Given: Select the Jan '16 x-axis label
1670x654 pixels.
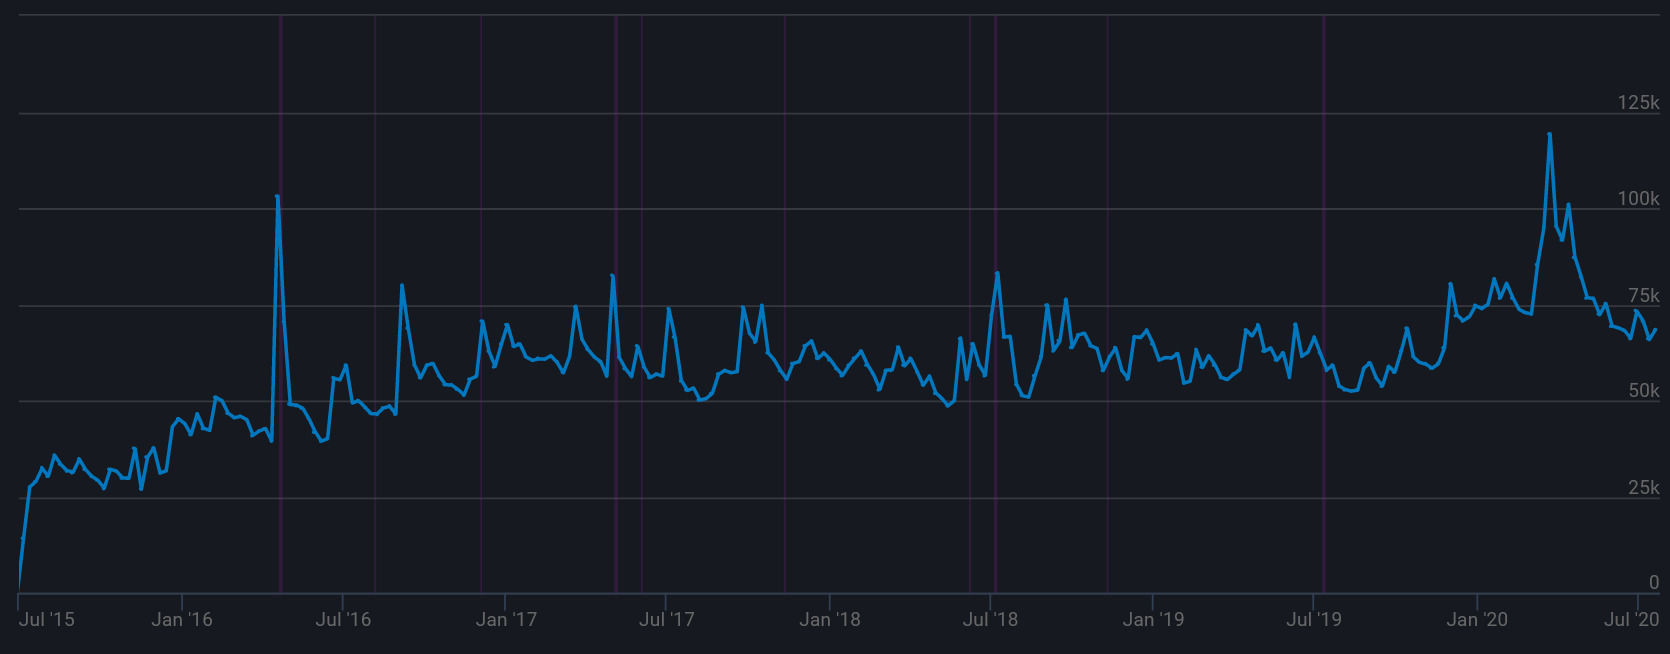Looking at the screenshot, I should point(182,620).
